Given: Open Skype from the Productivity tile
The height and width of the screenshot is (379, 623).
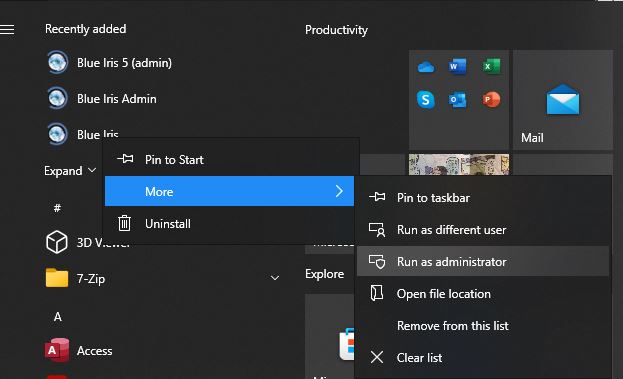Looking at the screenshot, I should click(426, 100).
